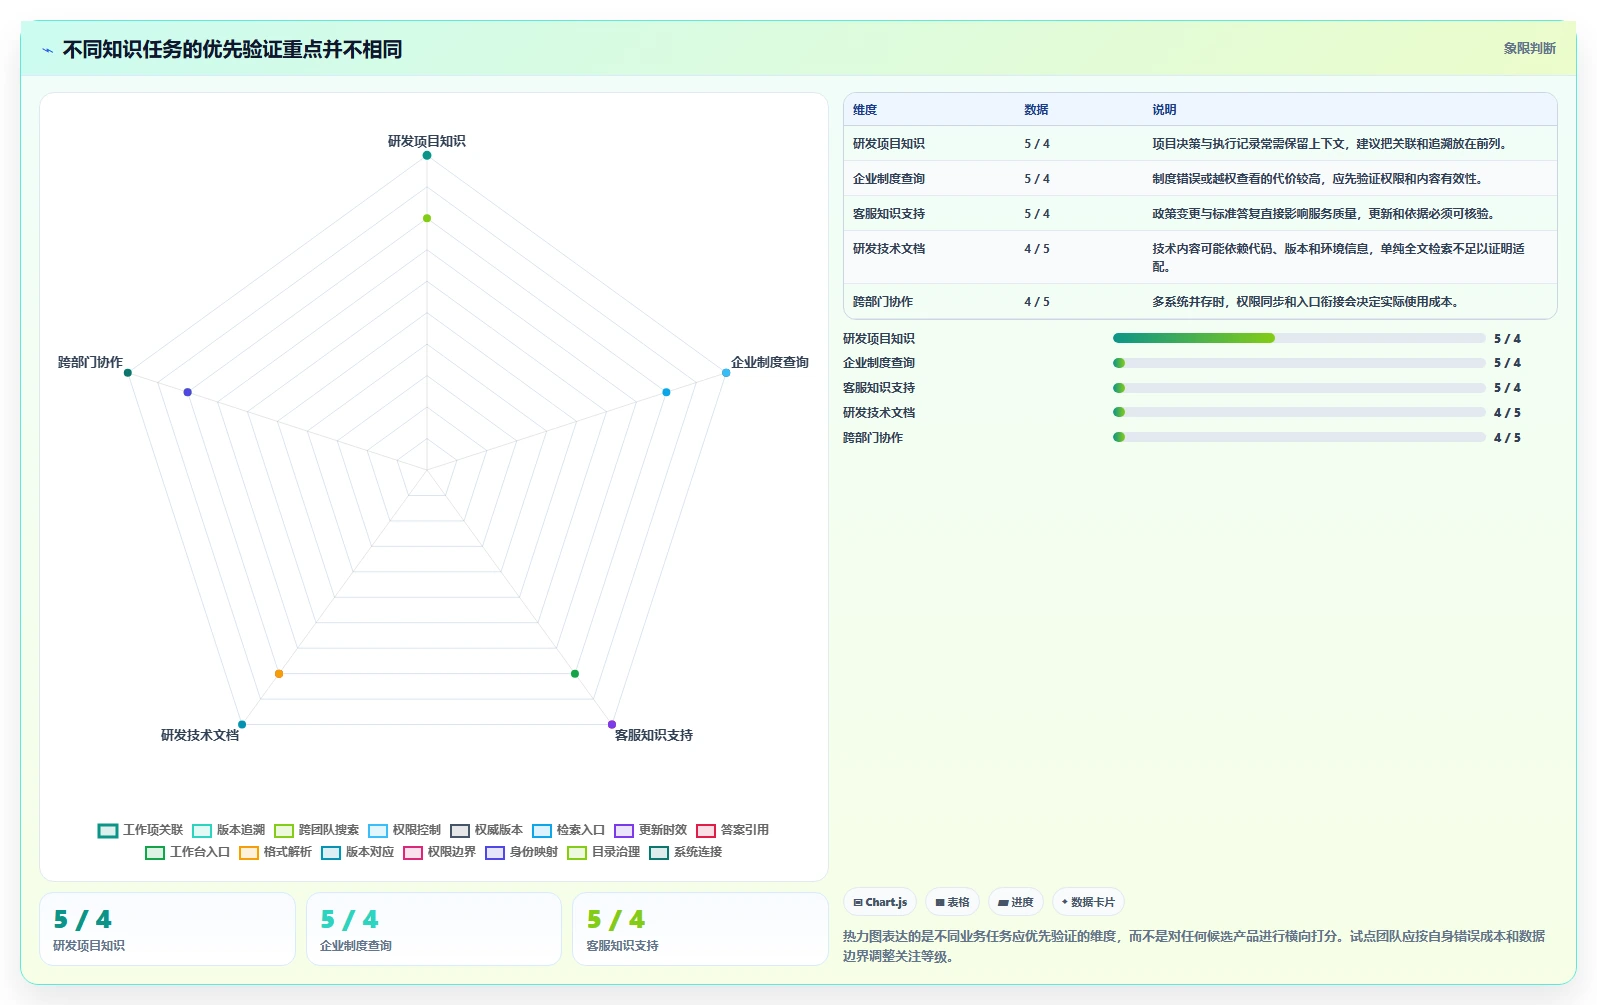The width and height of the screenshot is (1597, 1005).
Task: Toggle the 工作台入口 legend series
Action: (x=188, y=852)
